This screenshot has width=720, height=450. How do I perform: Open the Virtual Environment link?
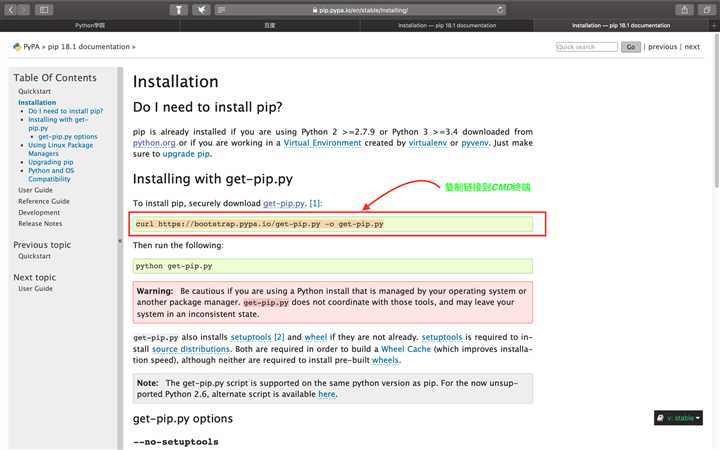pos(322,143)
